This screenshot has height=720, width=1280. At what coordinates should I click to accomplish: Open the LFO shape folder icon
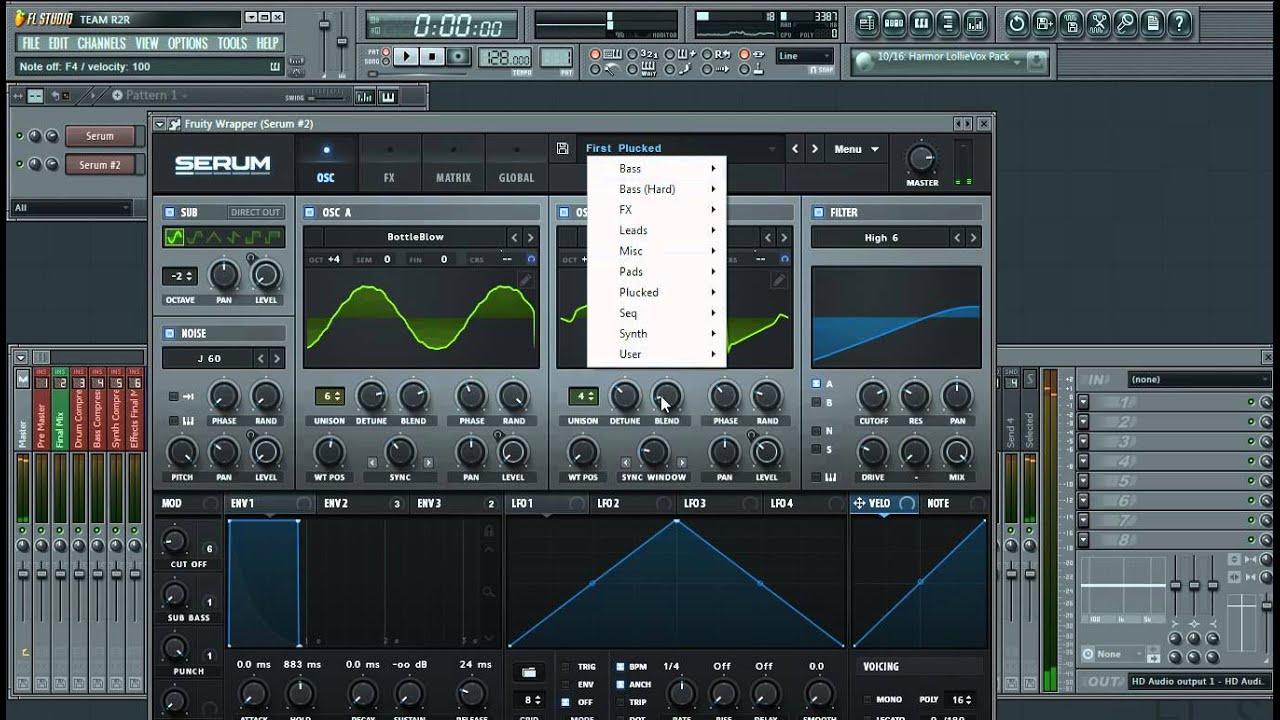[528, 672]
